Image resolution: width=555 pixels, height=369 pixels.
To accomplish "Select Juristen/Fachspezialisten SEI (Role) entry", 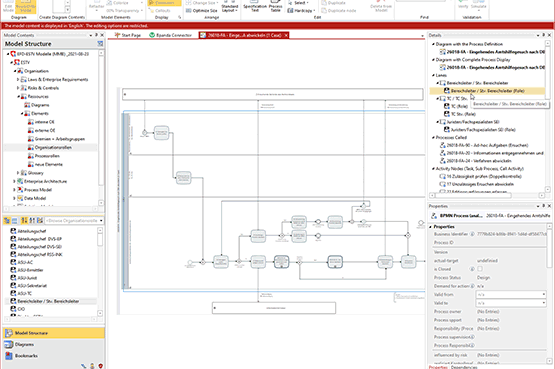I will pyautogui.click(x=480, y=130).
